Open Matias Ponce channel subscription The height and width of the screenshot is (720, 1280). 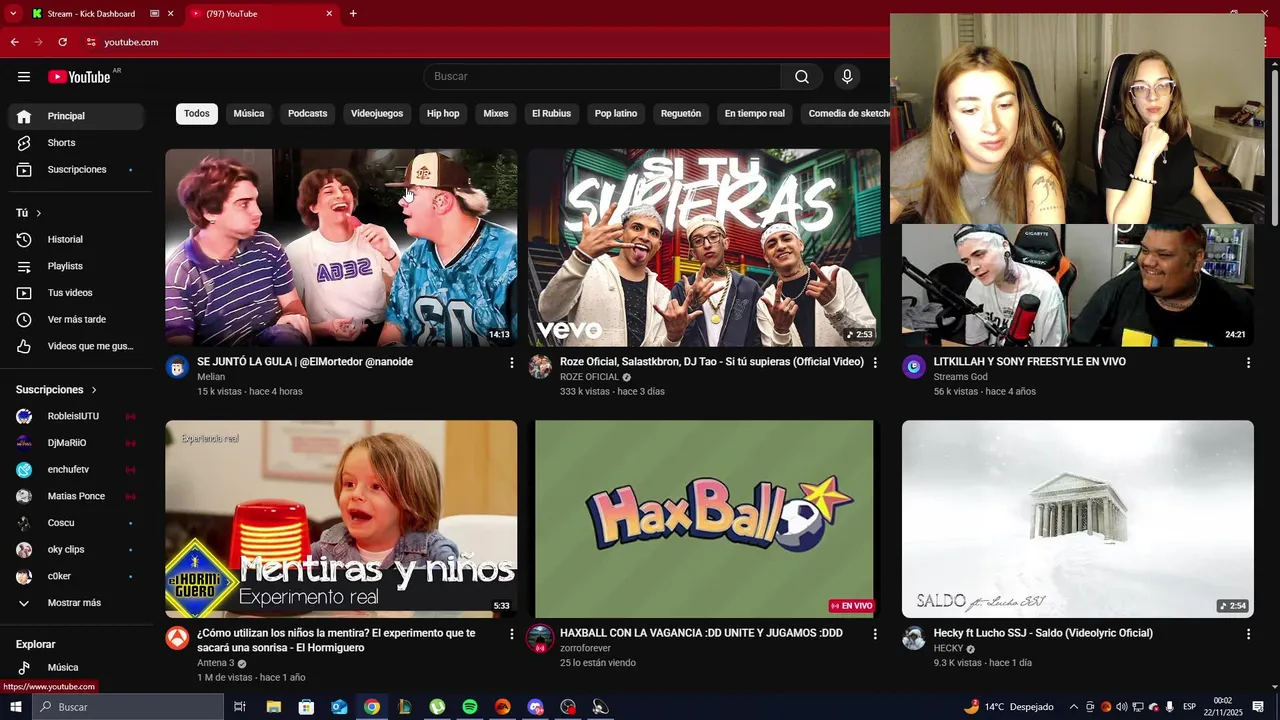point(76,496)
